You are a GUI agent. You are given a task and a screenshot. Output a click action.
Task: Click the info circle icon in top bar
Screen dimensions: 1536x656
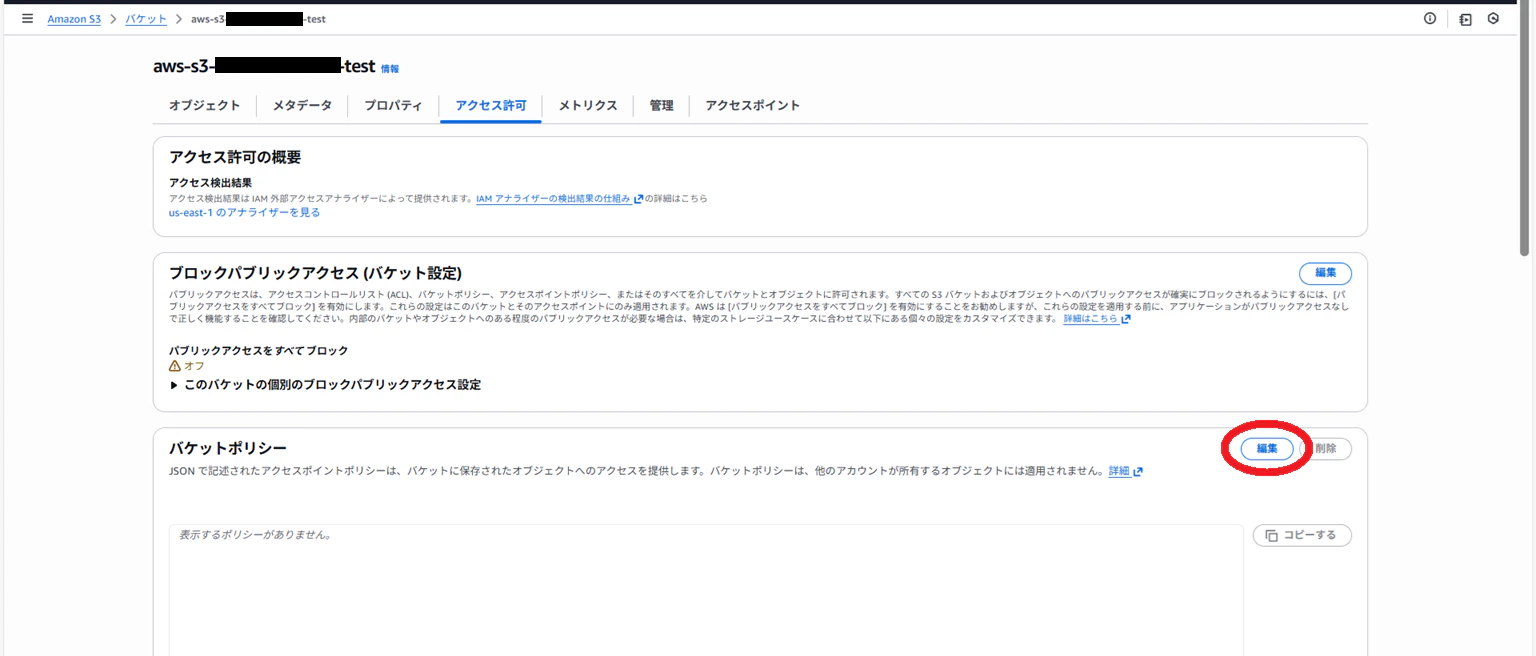coord(1430,19)
